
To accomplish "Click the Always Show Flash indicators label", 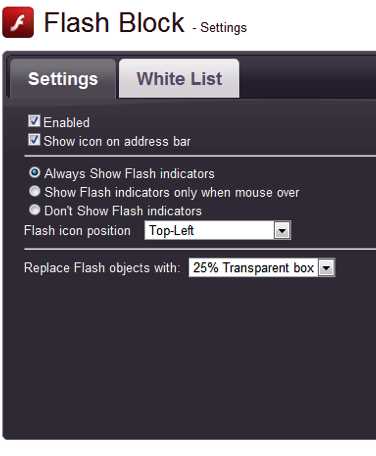I will [x=130, y=174].
